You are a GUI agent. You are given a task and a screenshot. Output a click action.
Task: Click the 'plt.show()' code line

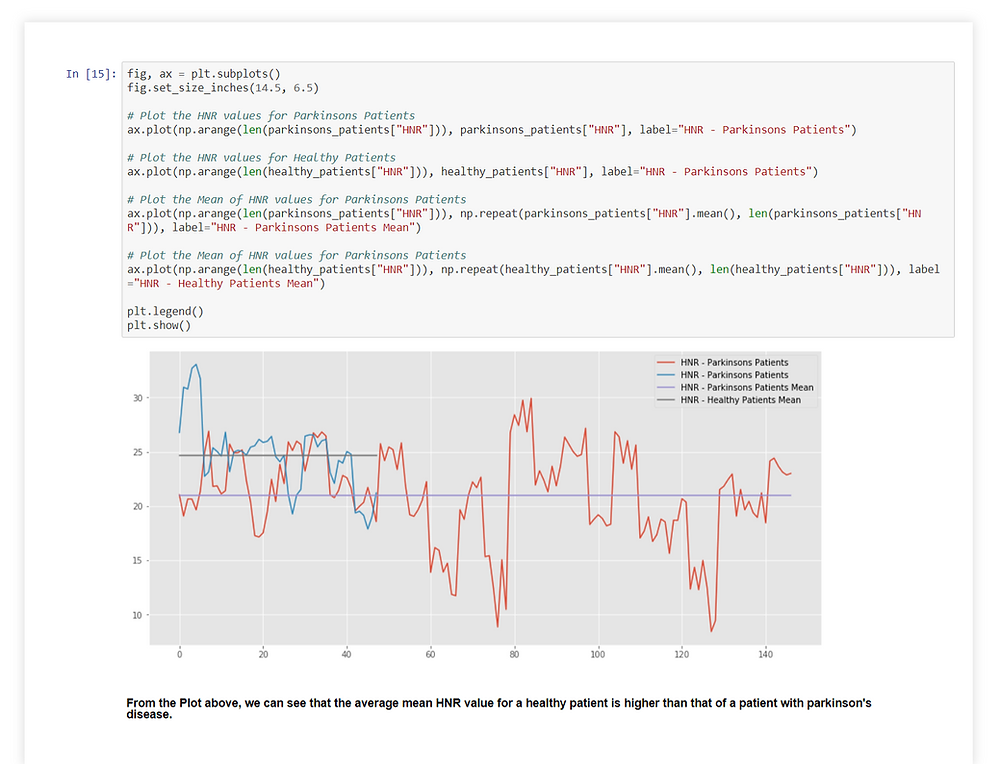(x=159, y=325)
